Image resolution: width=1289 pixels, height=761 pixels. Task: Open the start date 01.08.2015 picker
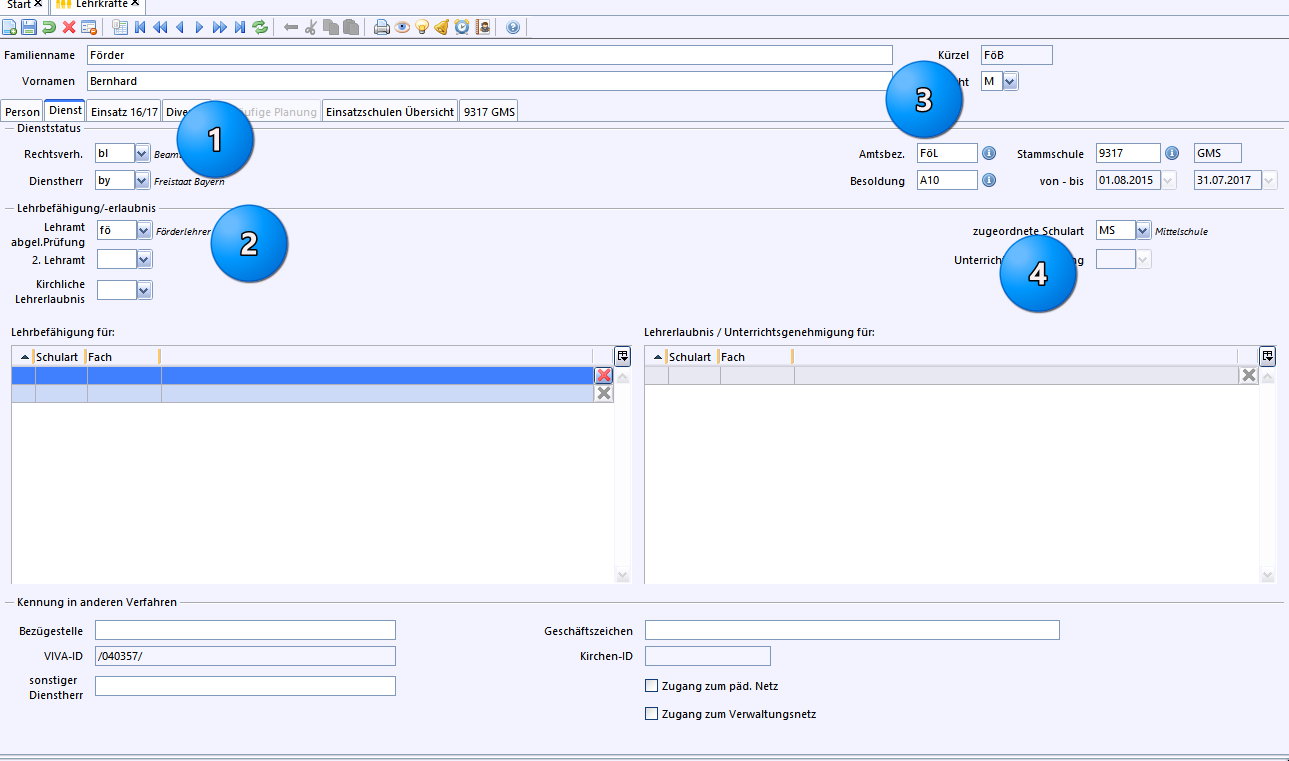(1169, 180)
